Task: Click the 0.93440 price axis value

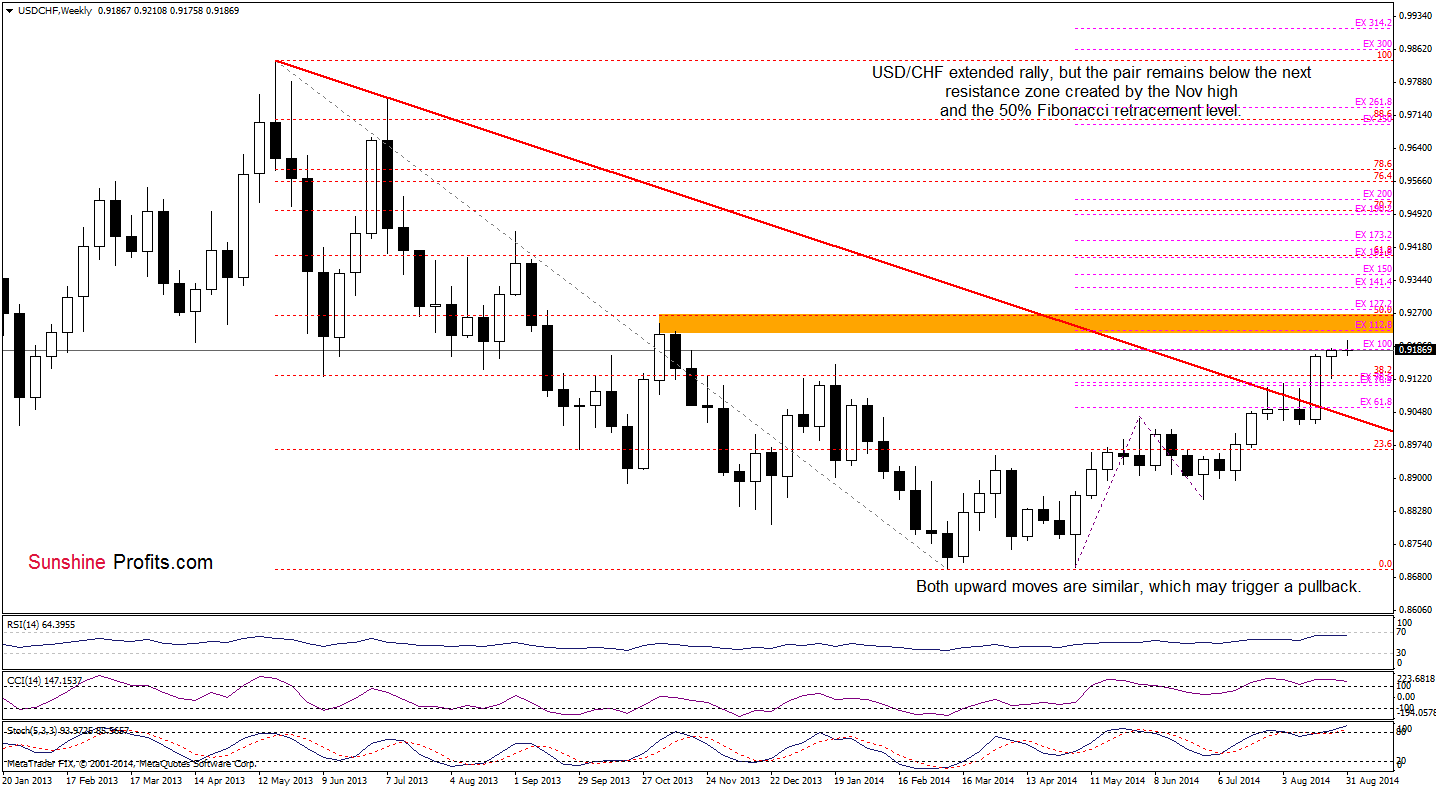Action: coord(1415,280)
